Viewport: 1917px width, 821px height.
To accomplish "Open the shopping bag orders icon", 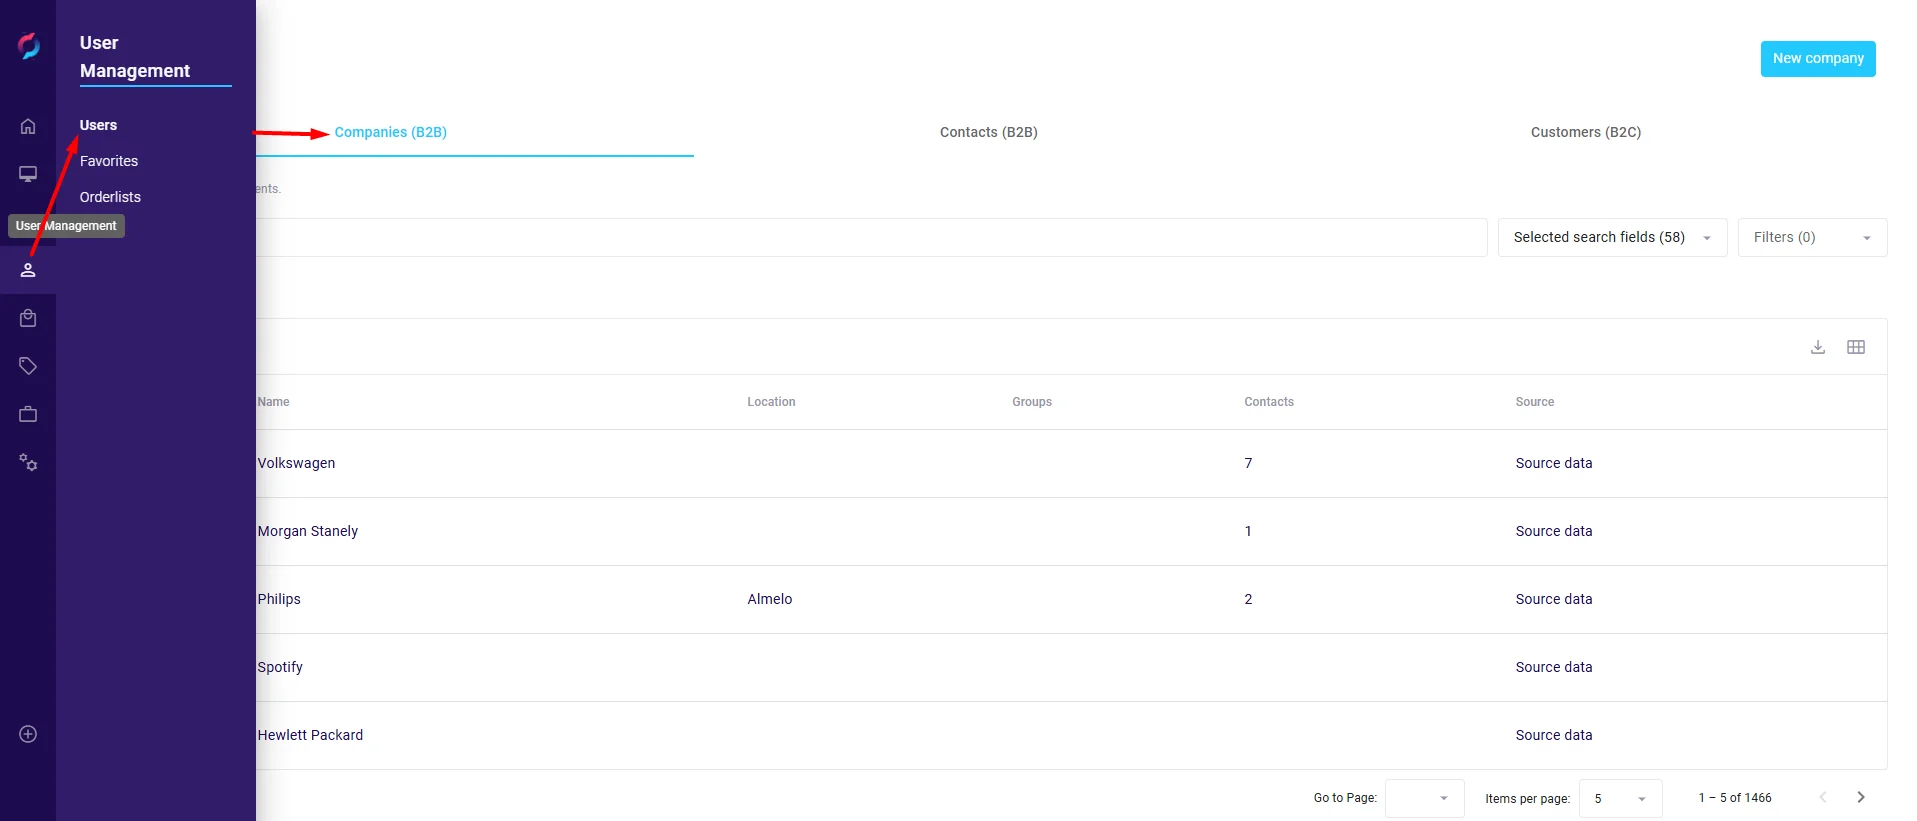I will [28, 318].
